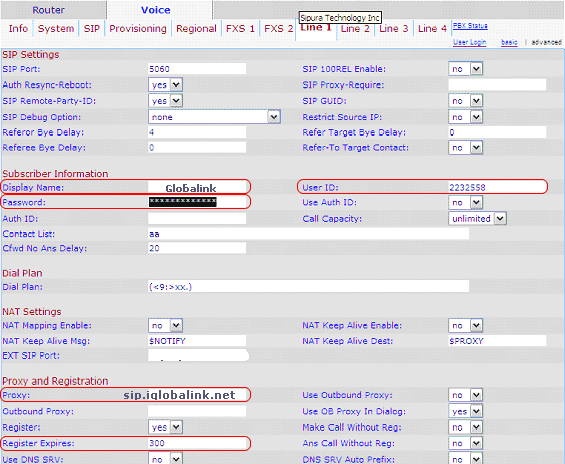Change the Register yes/no dropdown
The height and width of the screenshot is (464, 565).
point(165,427)
